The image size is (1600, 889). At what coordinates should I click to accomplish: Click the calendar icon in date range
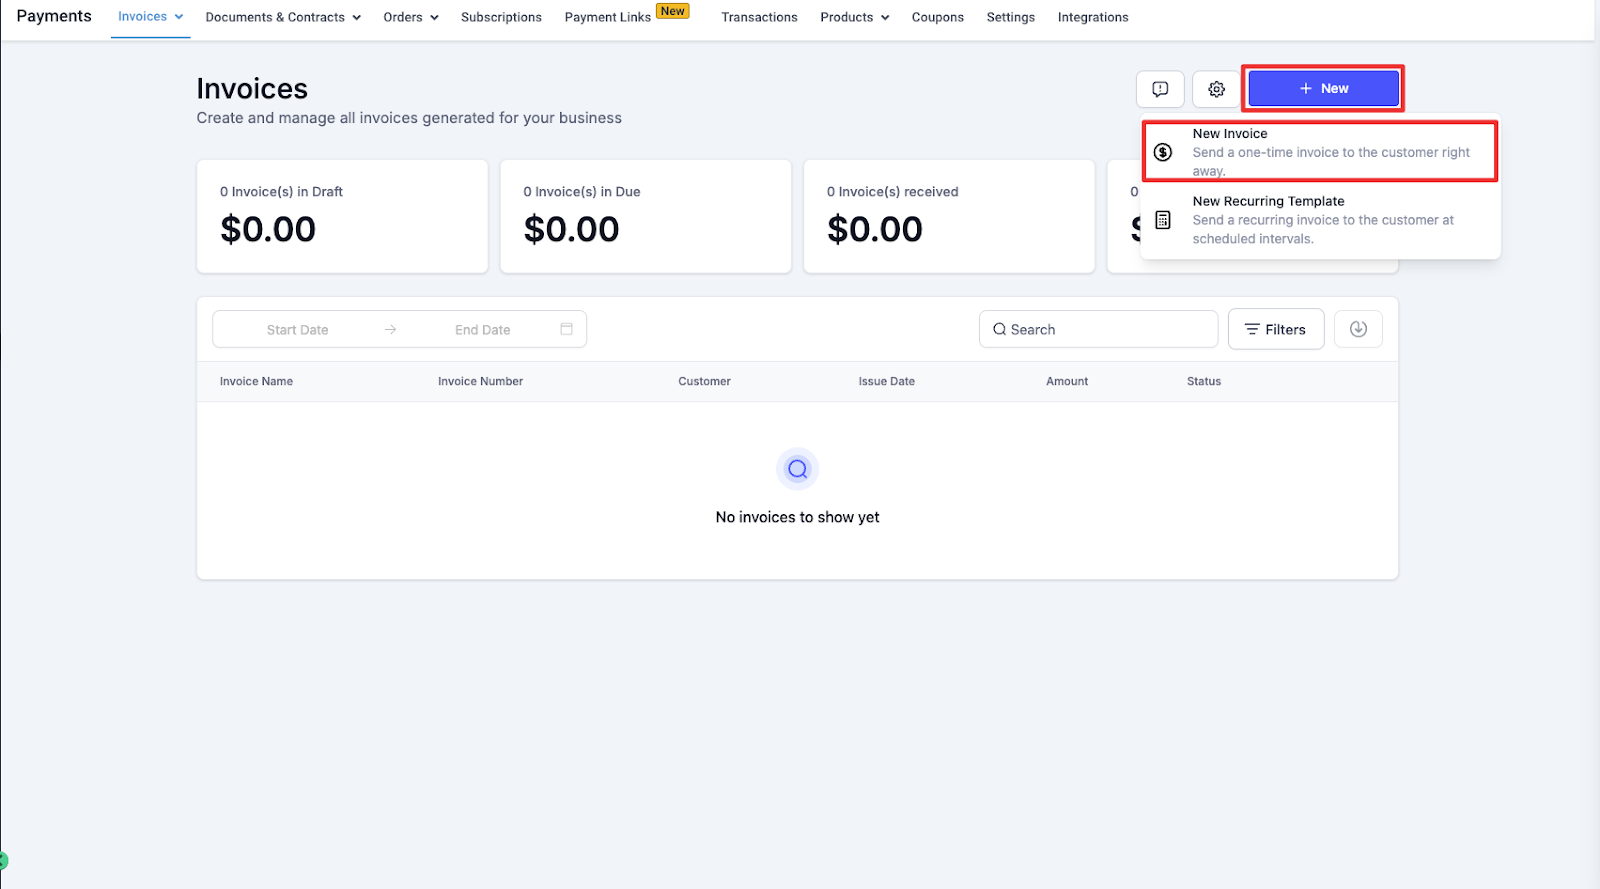pyautogui.click(x=566, y=329)
